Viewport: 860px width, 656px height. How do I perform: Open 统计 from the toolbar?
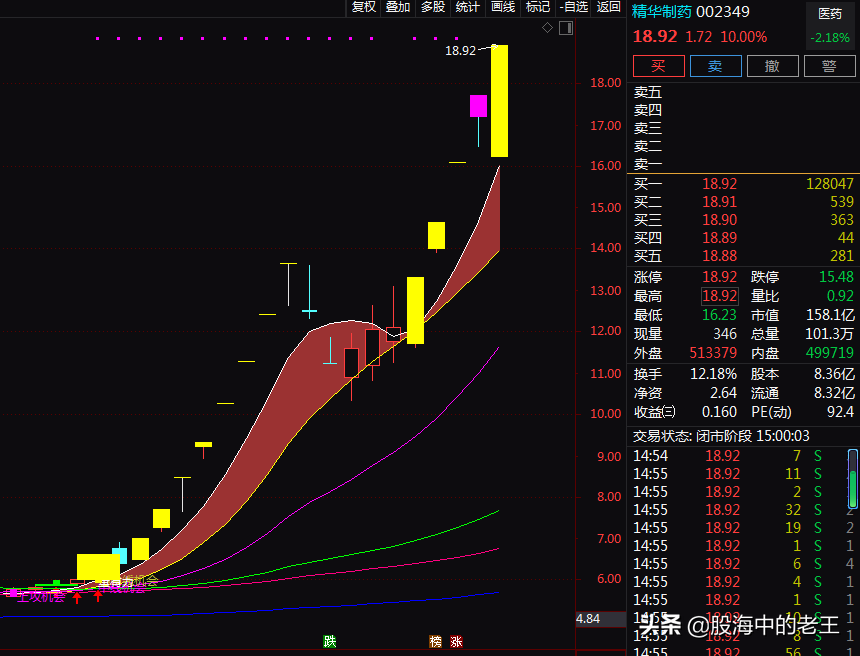coord(467,7)
